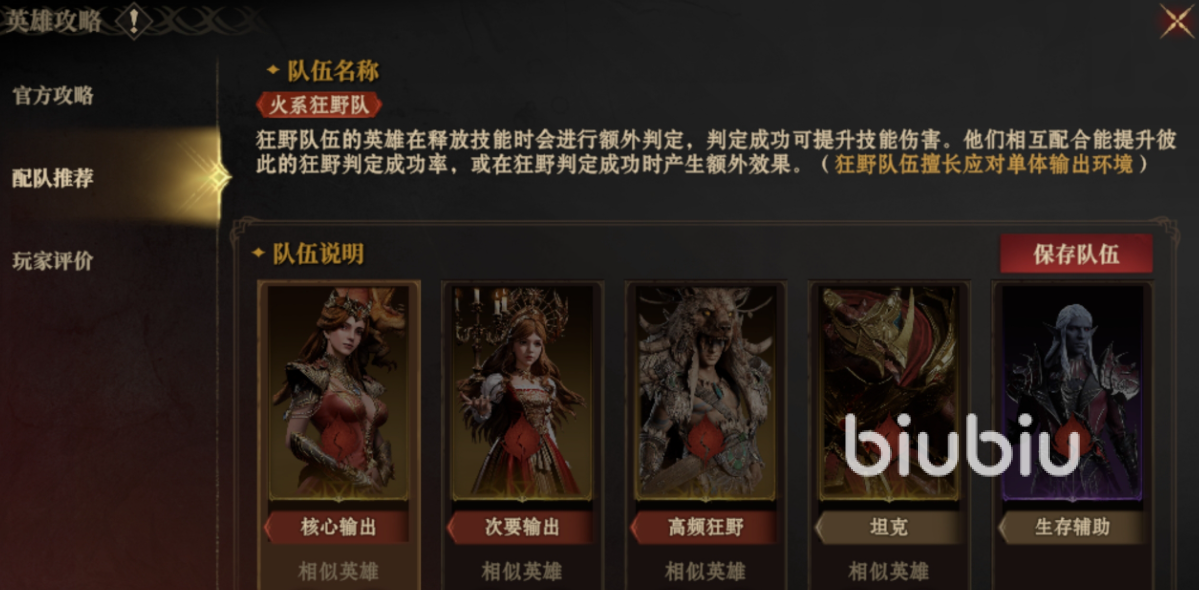Screen dimensions: 1199x590
Task: Click the 核心输出 role label
Action: pos(336,527)
